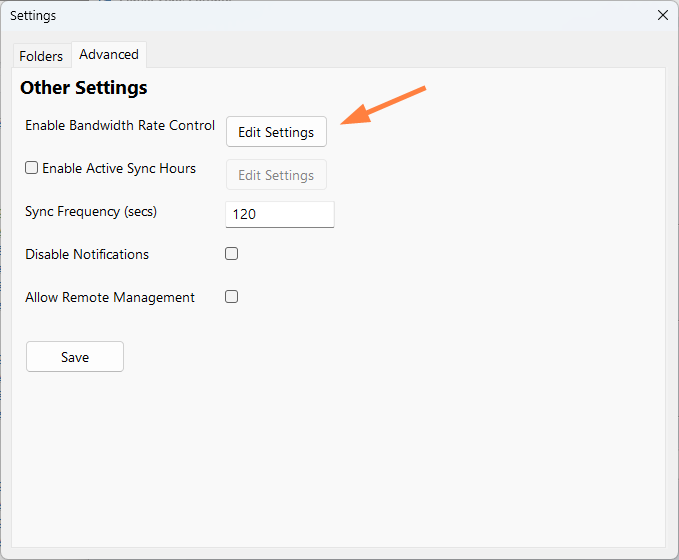Image resolution: width=679 pixels, height=560 pixels.
Task: Tick the Disable Notifications checkbox
Action: coord(231,254)
